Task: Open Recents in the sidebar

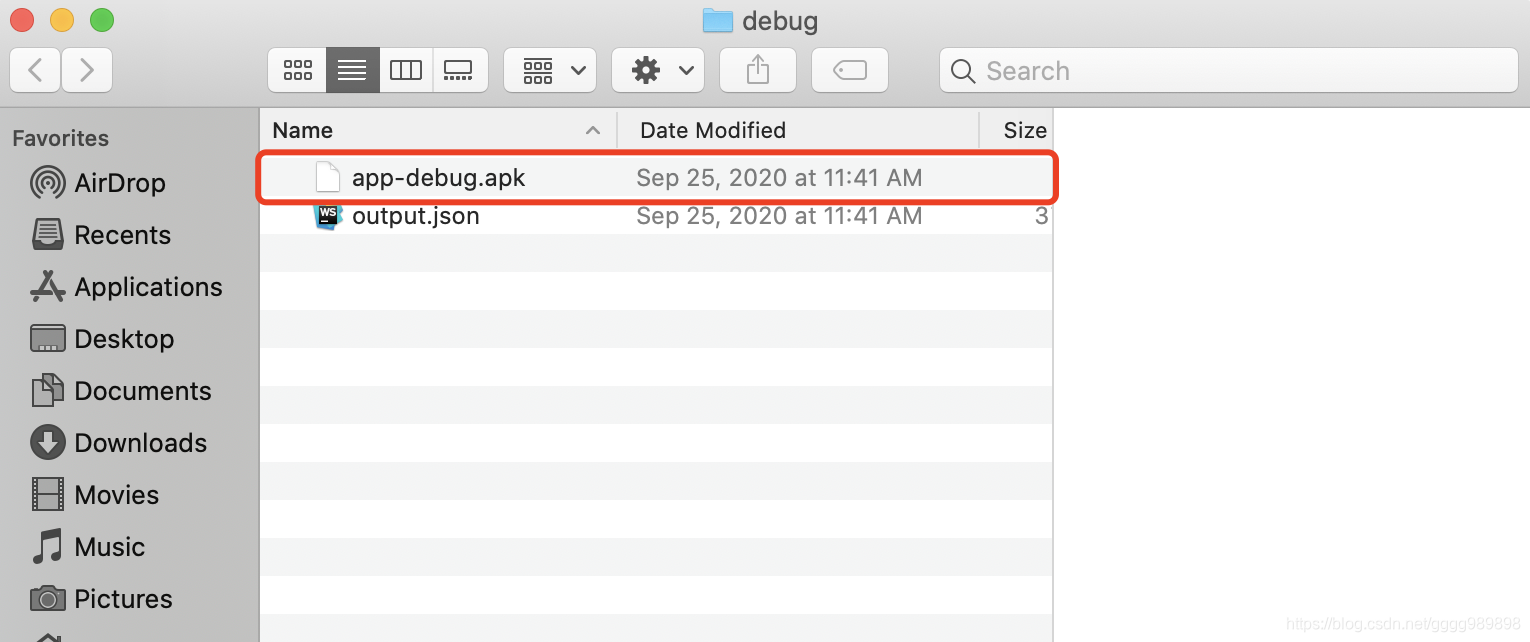Action: [101, 235]
